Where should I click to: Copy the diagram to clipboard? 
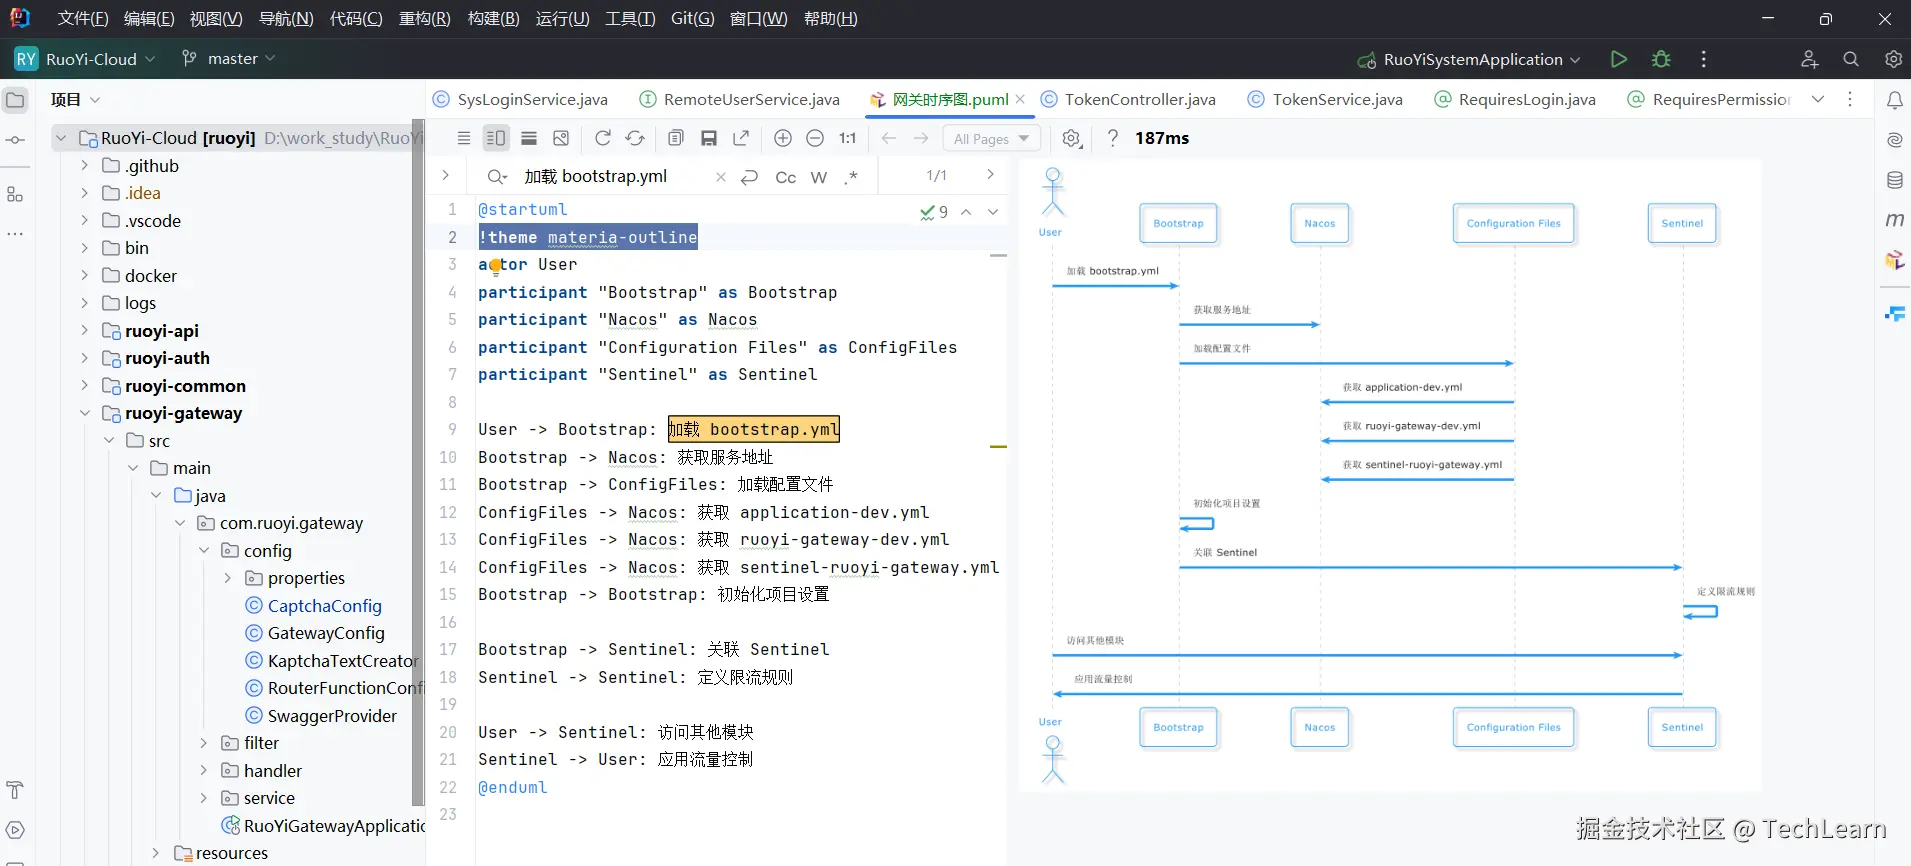pyautogui.click(x=676, y=138)
